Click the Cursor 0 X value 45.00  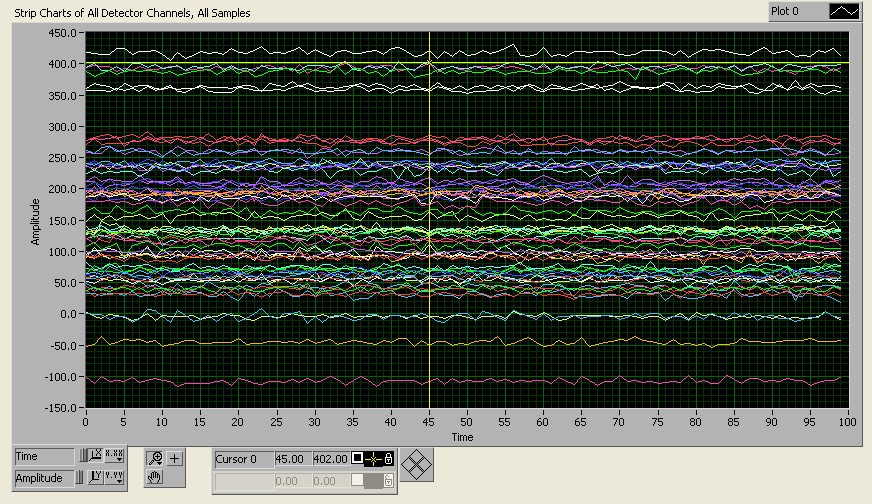click(292, 459)
